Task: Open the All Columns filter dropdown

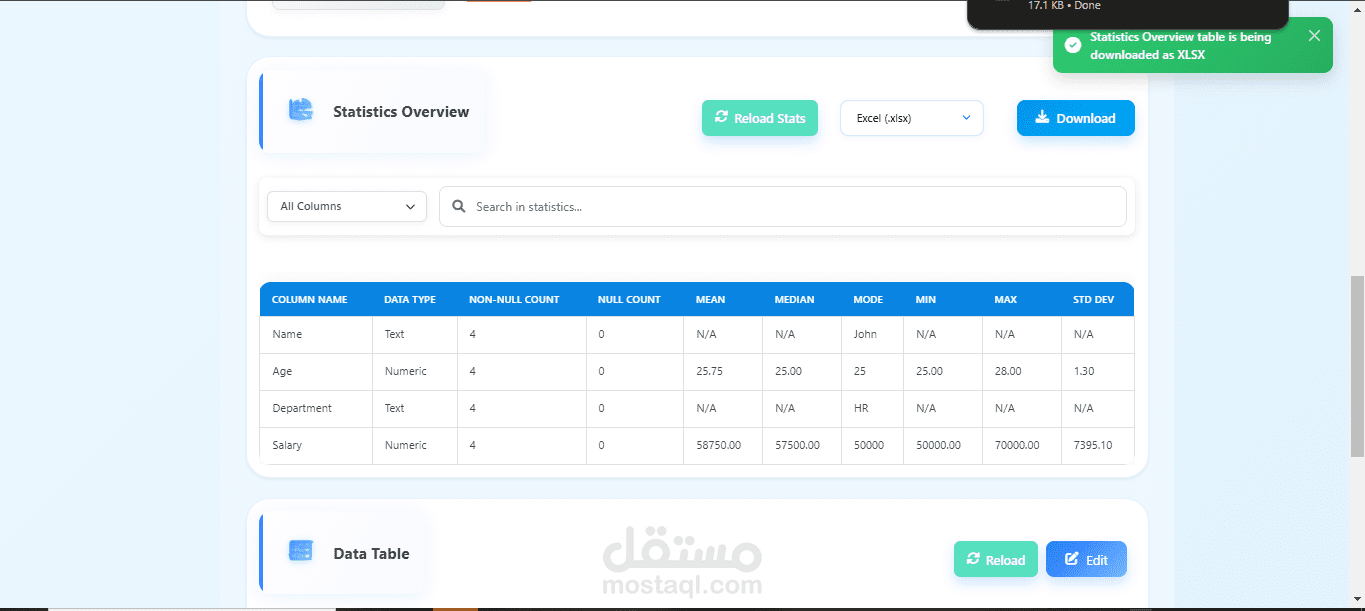Action: coord(347,206)
